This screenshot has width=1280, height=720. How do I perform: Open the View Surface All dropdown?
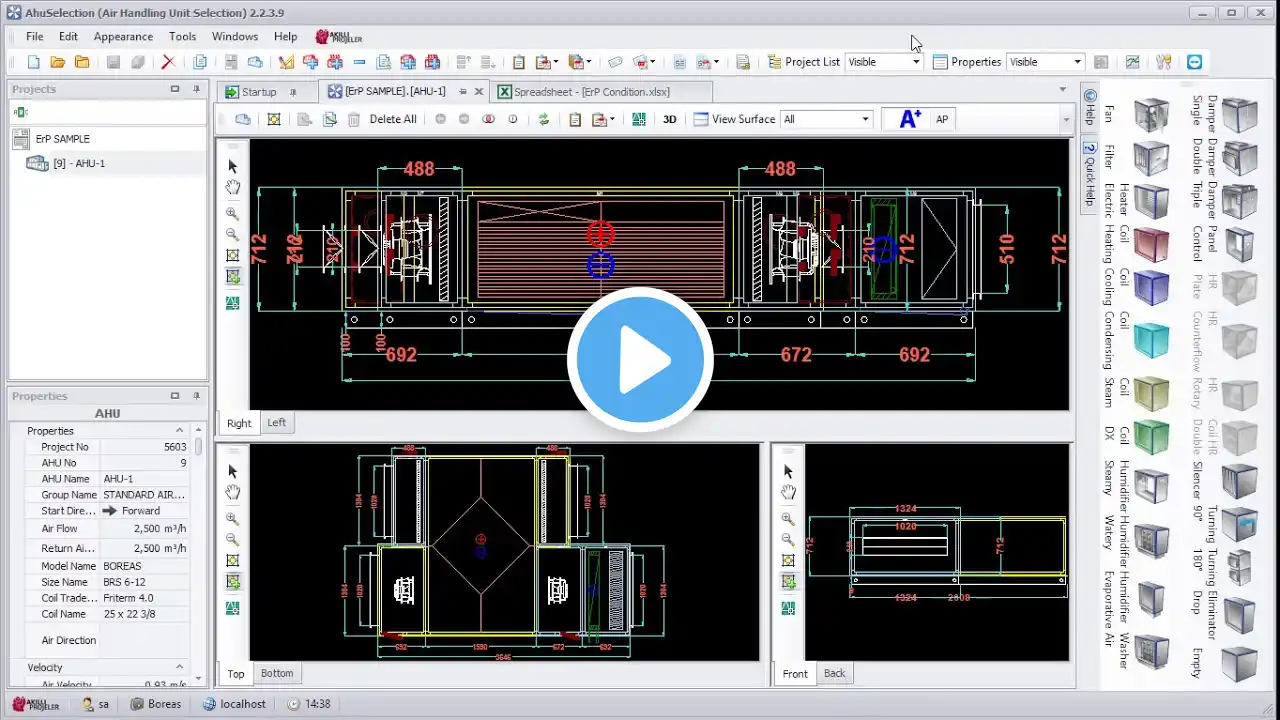[865, 119]
